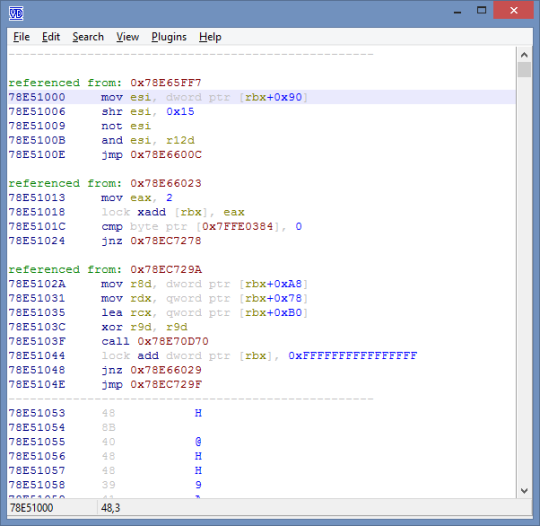Select the 'xor r9d, r9d' line
The image size is (540, 526).
point(262,327)
